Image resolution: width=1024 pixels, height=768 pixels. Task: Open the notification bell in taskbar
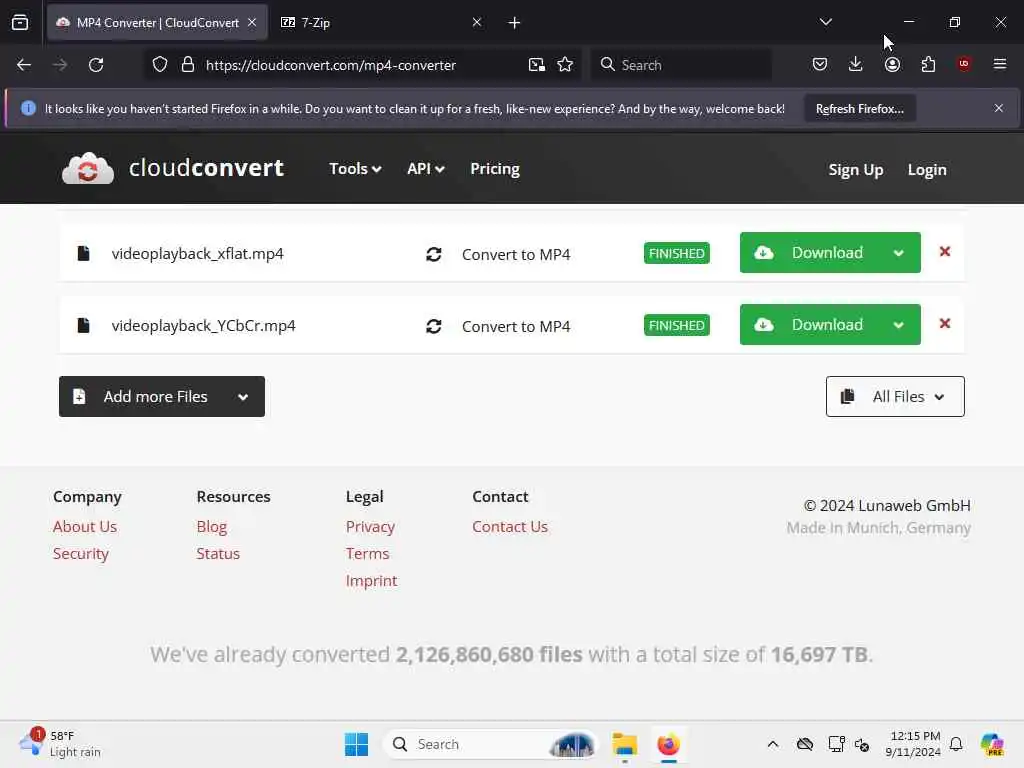click(956, 744)
